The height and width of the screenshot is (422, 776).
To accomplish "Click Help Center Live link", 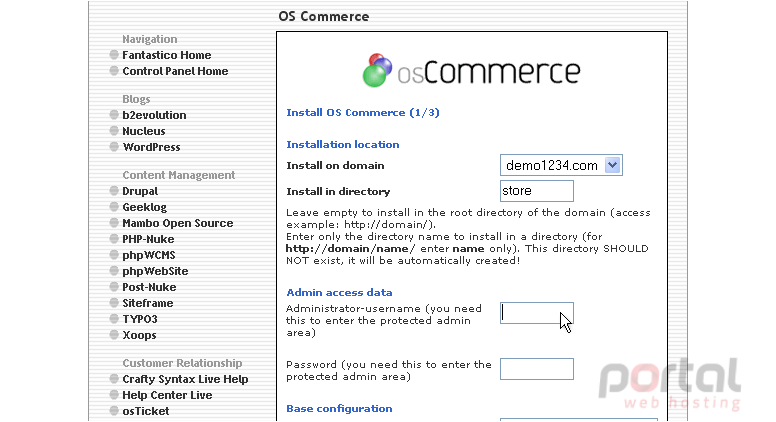I will tap(167, 395).
